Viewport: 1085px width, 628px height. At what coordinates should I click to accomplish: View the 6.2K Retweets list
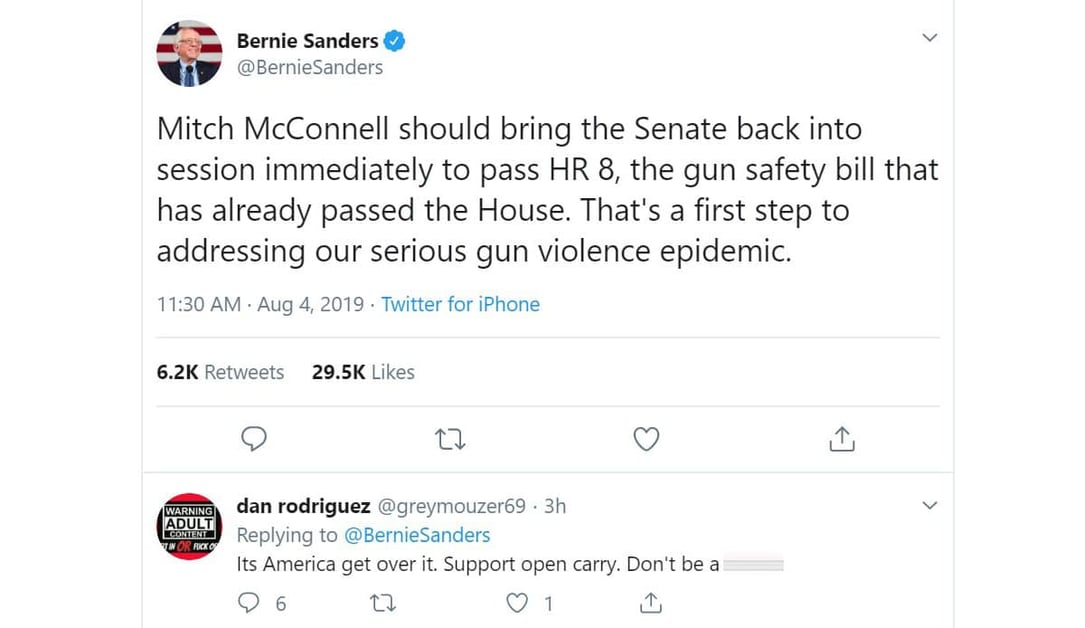click(220, 372)
